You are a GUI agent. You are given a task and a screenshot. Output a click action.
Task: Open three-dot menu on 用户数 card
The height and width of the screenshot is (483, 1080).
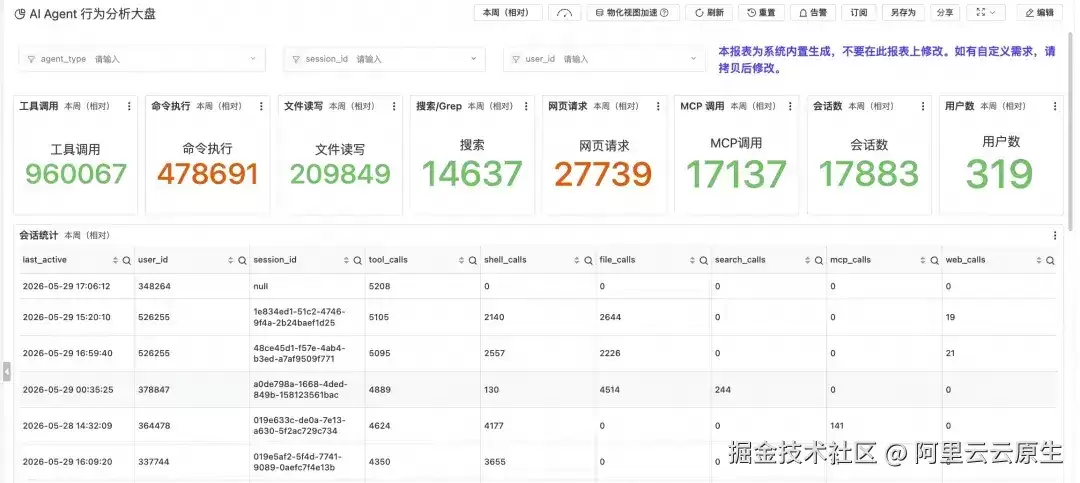coord(1055,106)
